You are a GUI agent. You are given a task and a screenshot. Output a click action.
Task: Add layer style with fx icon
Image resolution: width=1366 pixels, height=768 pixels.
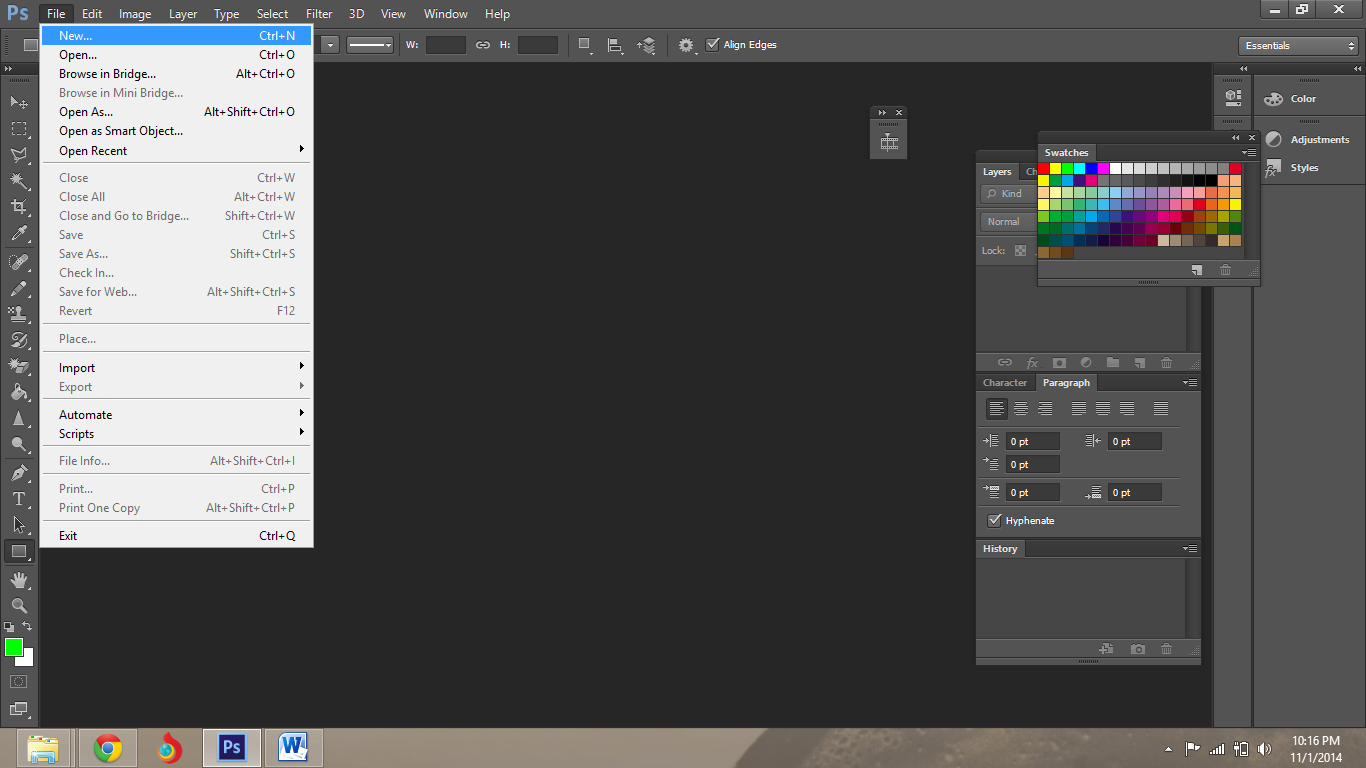click(x=1032, y=363)
